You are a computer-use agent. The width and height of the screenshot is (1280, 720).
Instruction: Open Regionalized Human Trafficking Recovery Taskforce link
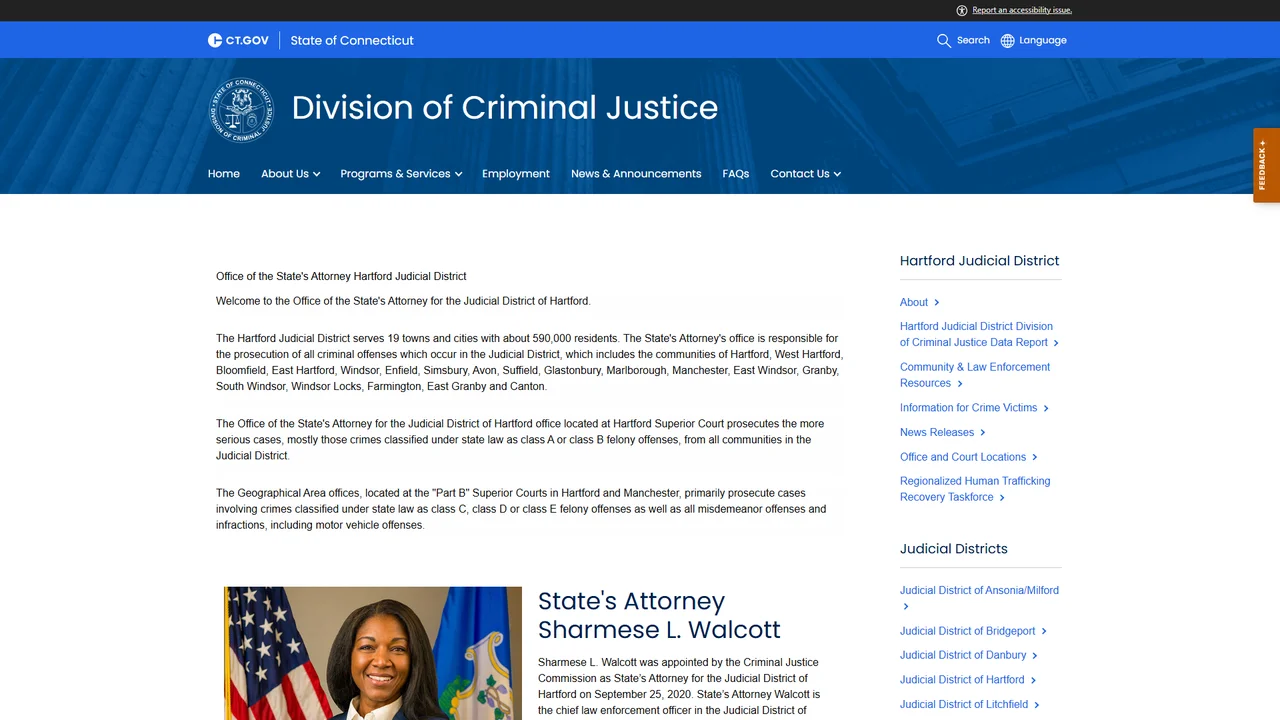(x=975, y=489)
